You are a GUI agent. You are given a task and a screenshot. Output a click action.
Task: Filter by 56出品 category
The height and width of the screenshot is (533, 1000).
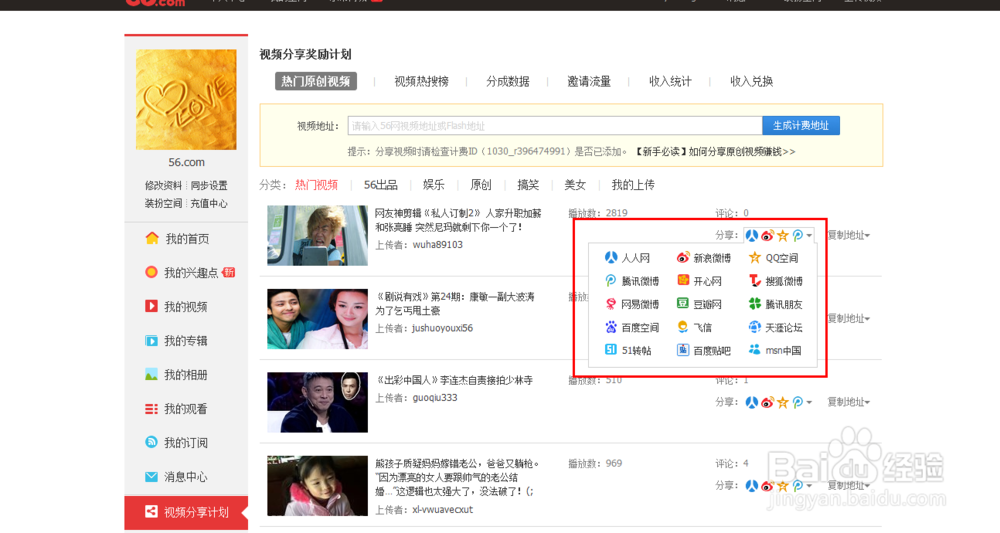[x=381, y=185]
